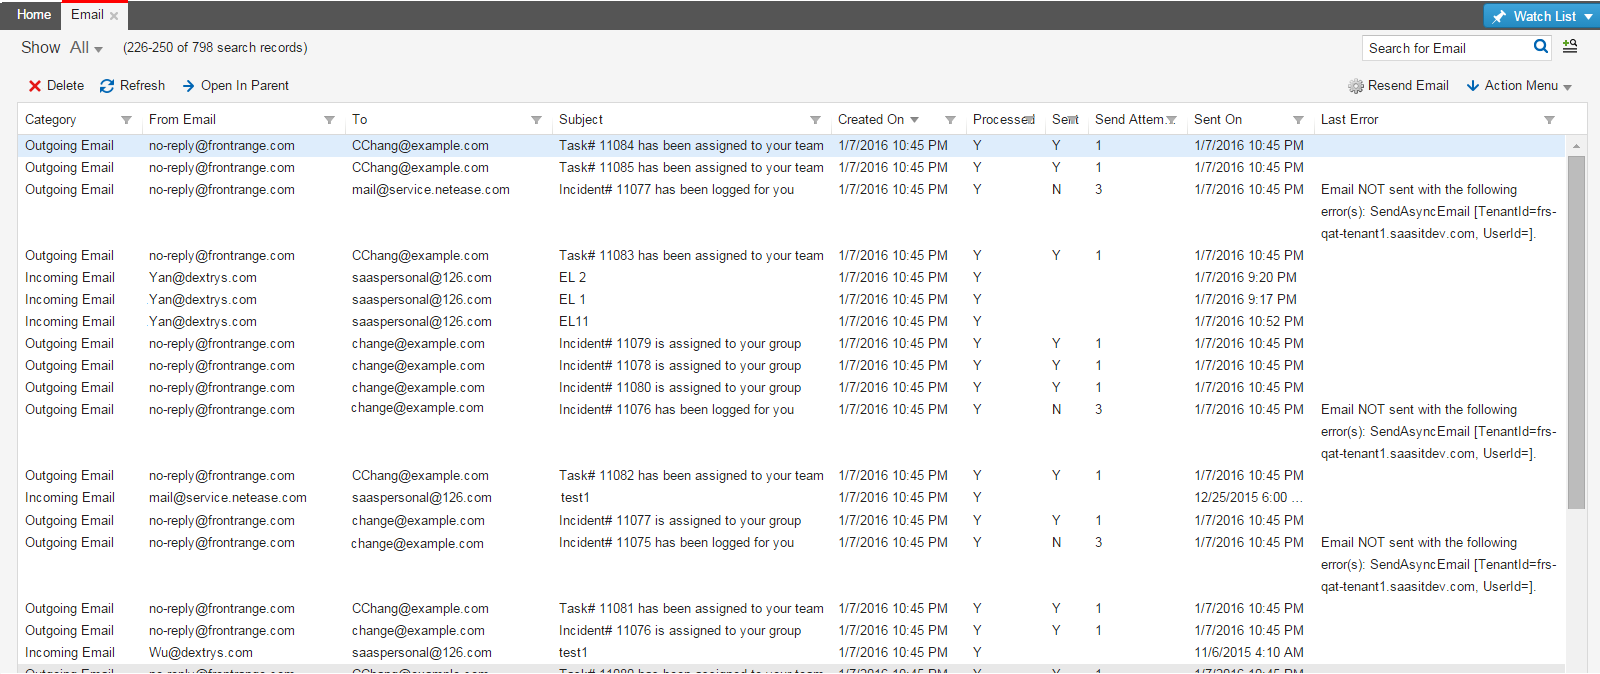
Task: Click the vertical scrollbar thumb of the grid
Action: click(x=1576, y=330)
